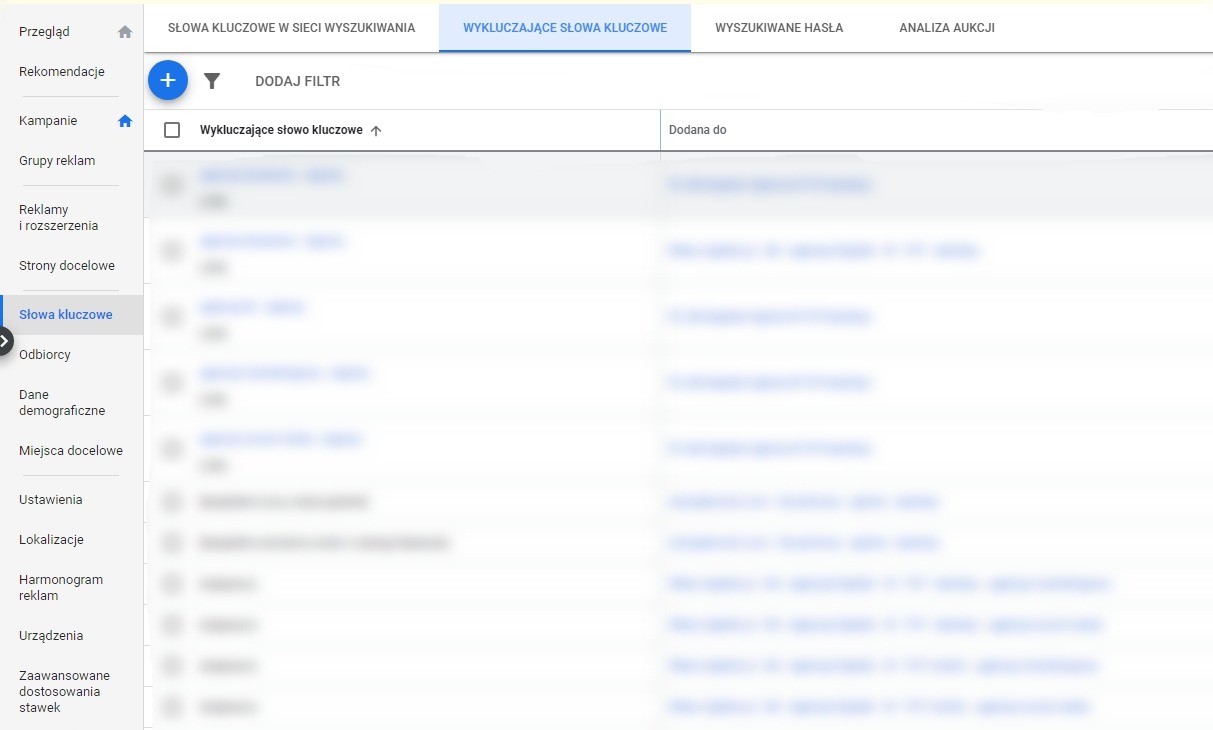Image resolution: width=1213 pixels, height=730 pixels.
Task: Open Harmonogram reklam settings
Action: [61, 588]
